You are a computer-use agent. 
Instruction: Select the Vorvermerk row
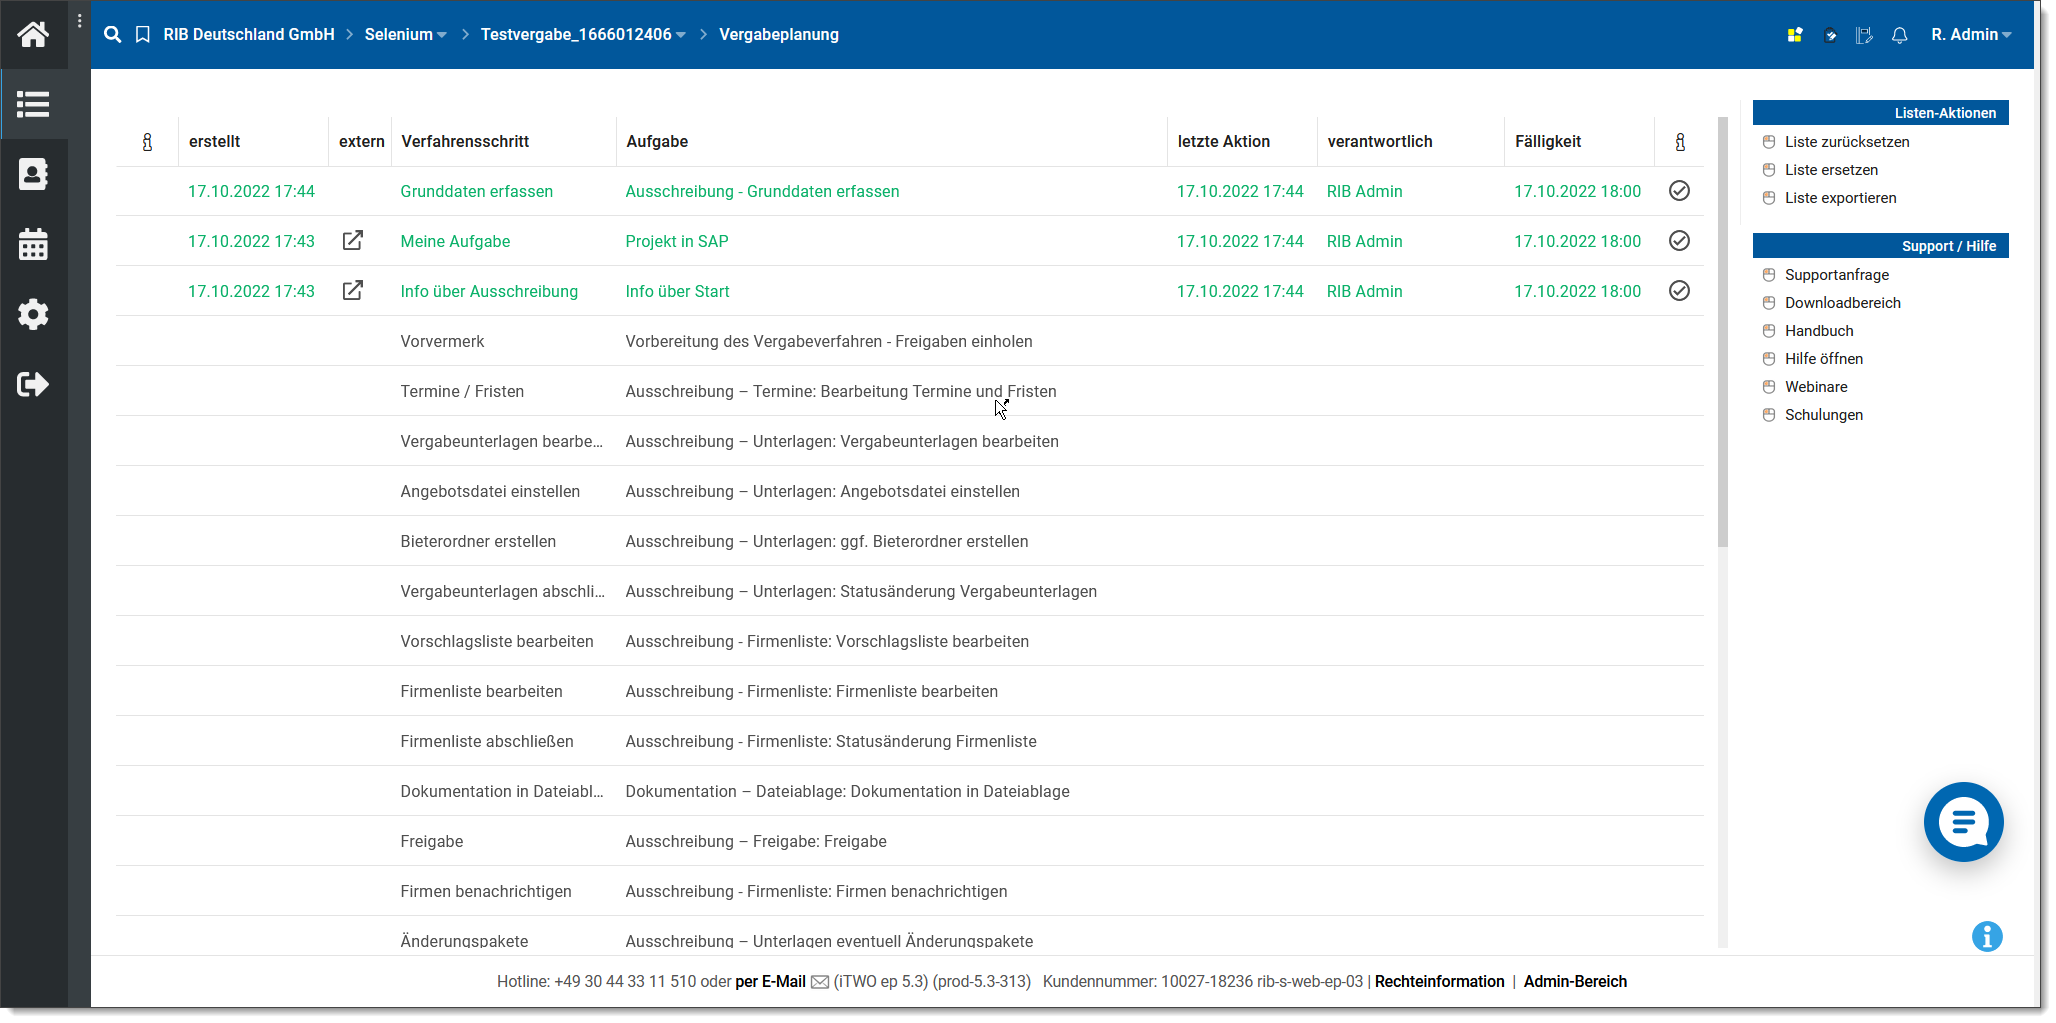pyautogui.click(x=909, y=341)
